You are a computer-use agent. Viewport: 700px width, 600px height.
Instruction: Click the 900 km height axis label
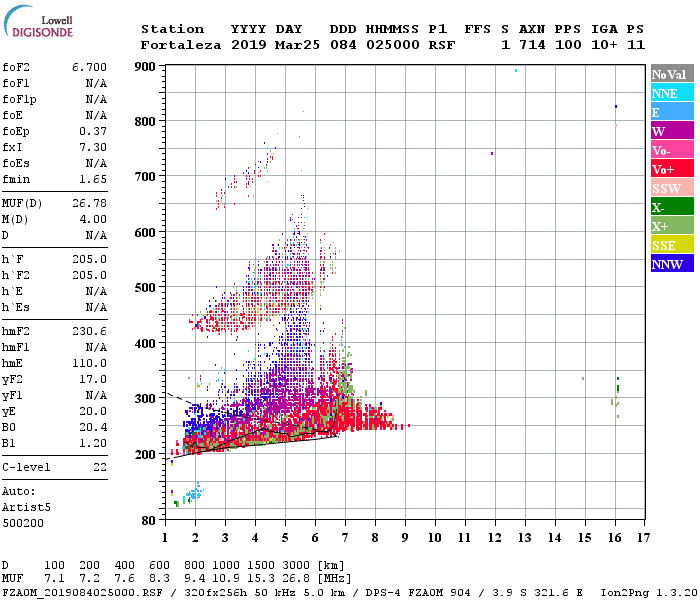tap(145, 67)
